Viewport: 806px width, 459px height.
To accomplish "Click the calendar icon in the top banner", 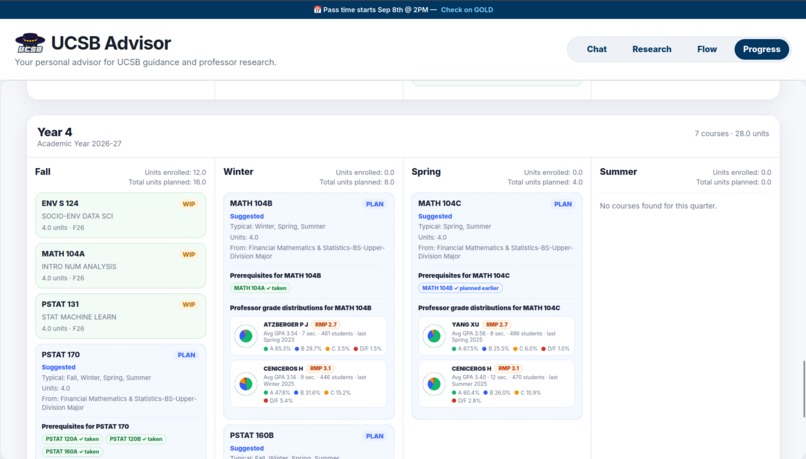I will pyautogui.click(x=317, y=10).
